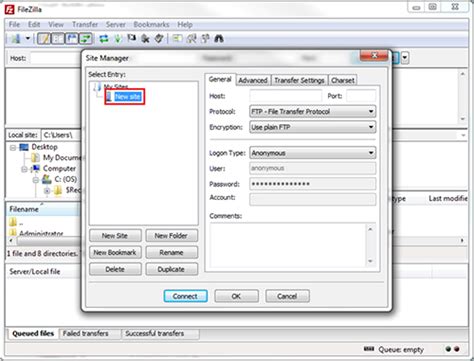Switch to the Charset tab
This screenshot has height=361, width=474.
[343, 80]
